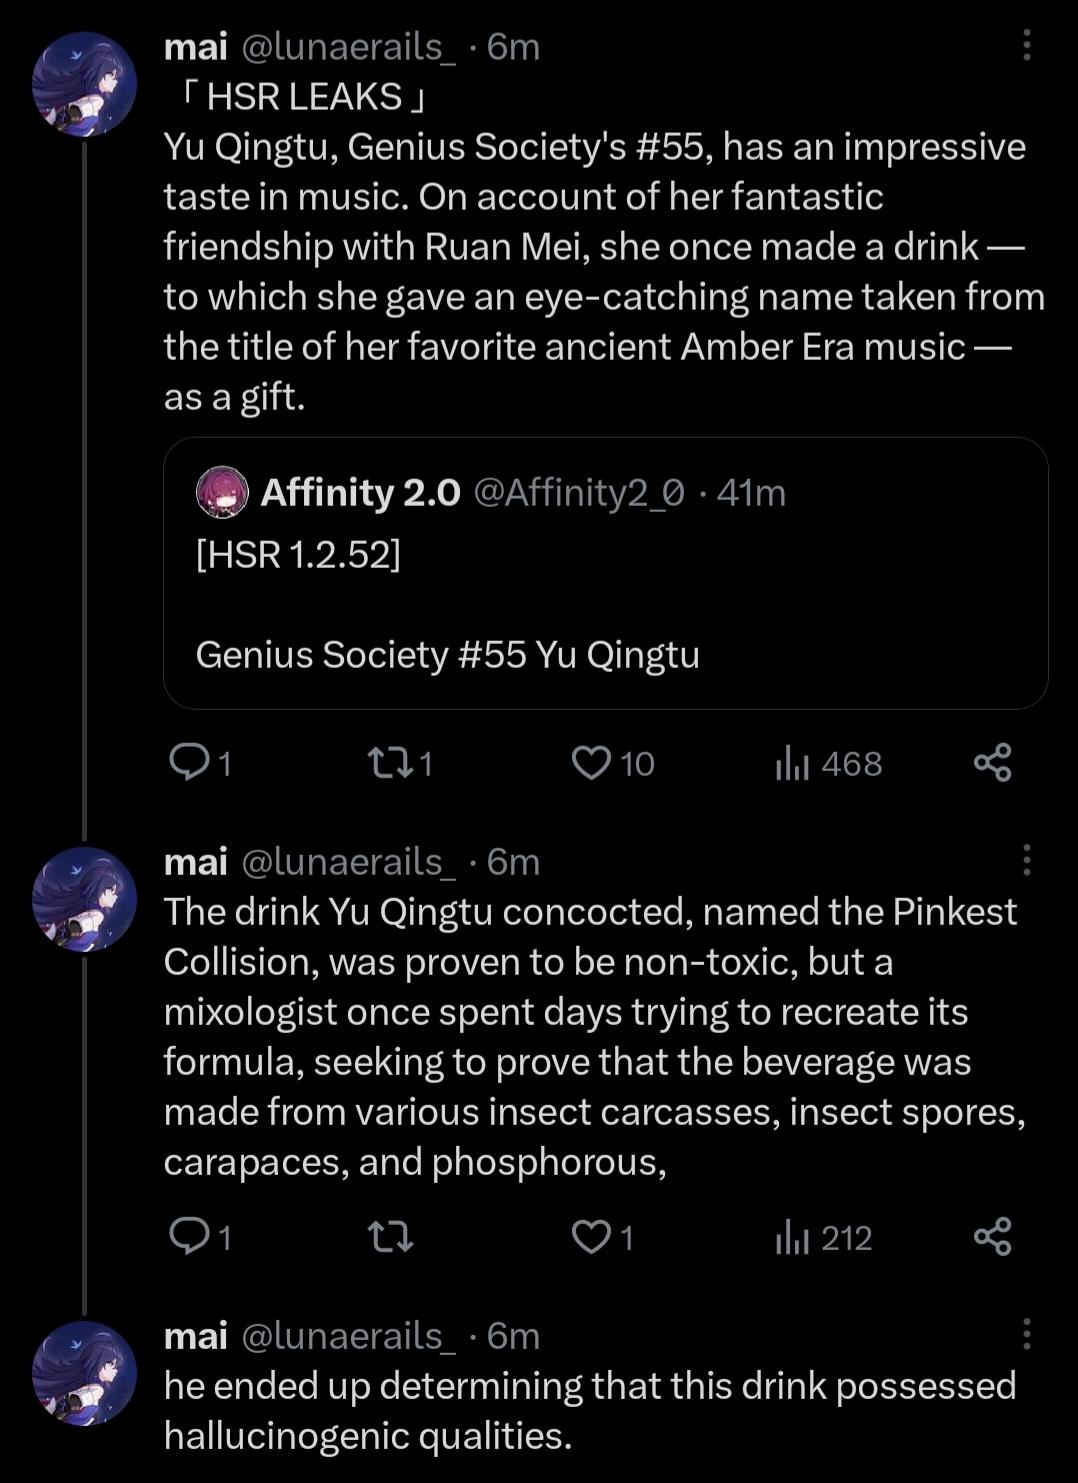View analytics showing 468 views
Viewport: 1078px width, 1483px height.
tap(791, 763)
